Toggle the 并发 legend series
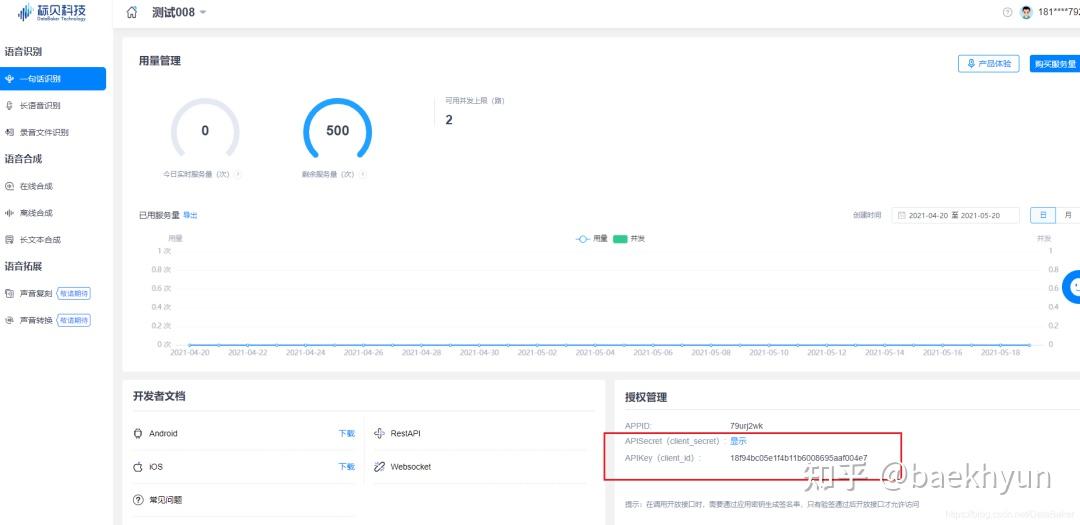The width and height of the screenshot is (1080, 525). pos(628,238)
